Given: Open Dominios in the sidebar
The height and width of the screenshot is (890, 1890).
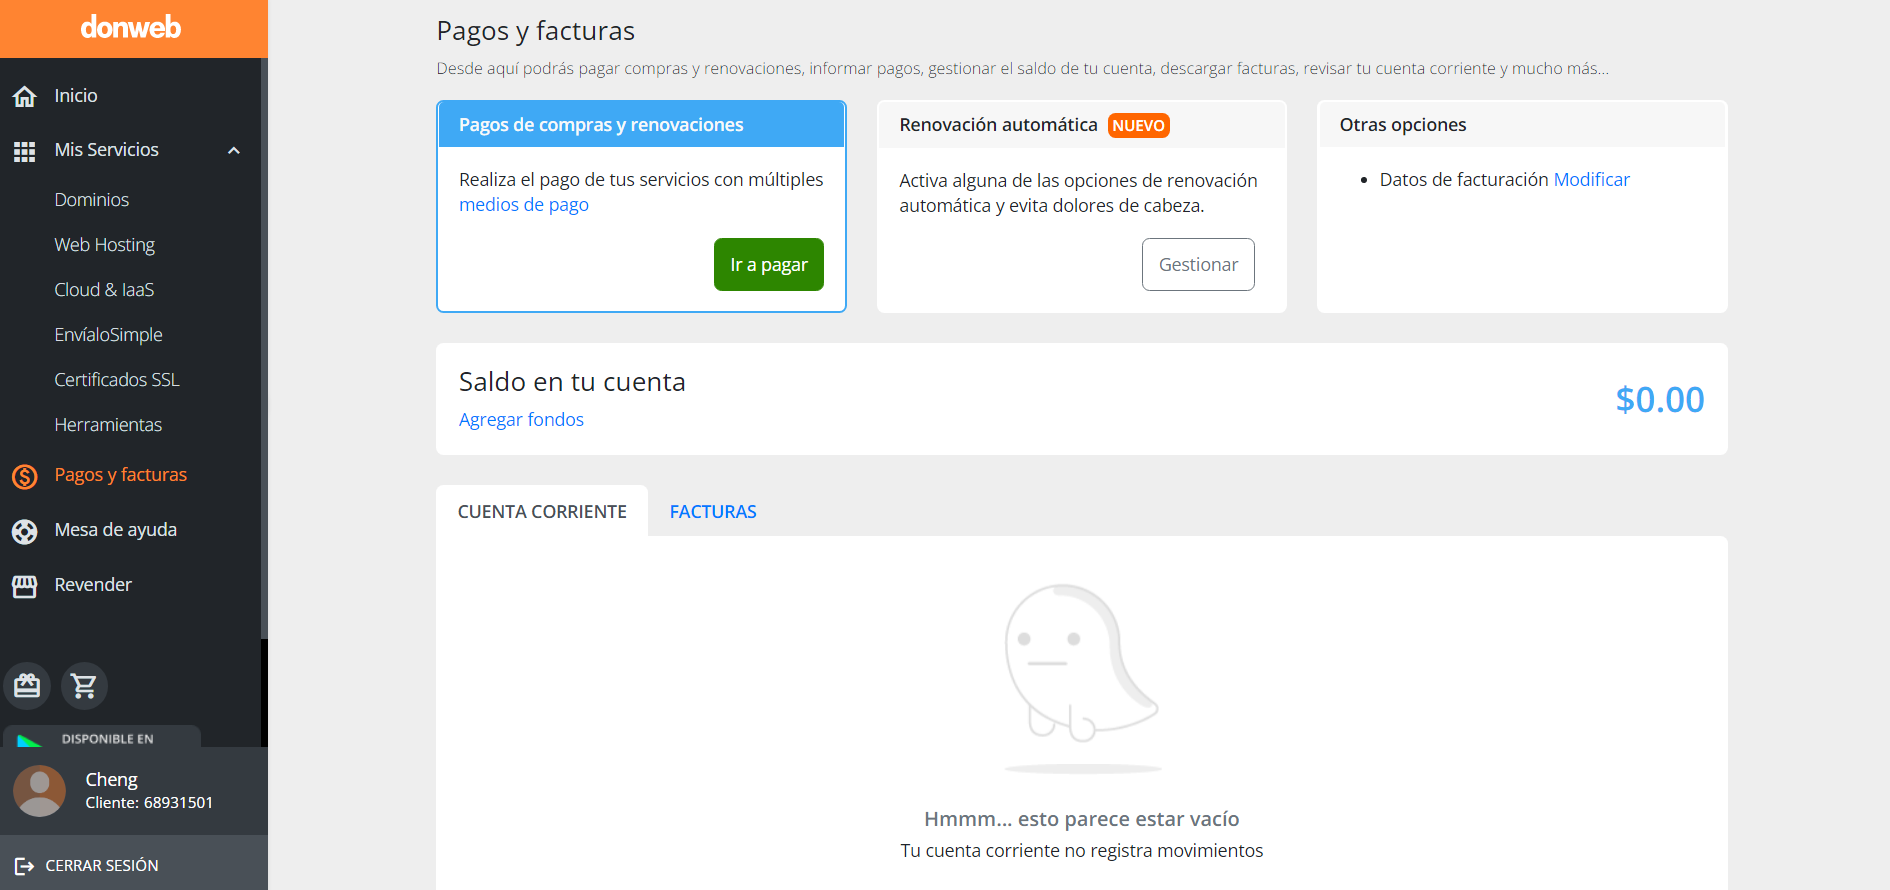Looking at the screenshot, I should pyautogui.click(x=92, y=200).
